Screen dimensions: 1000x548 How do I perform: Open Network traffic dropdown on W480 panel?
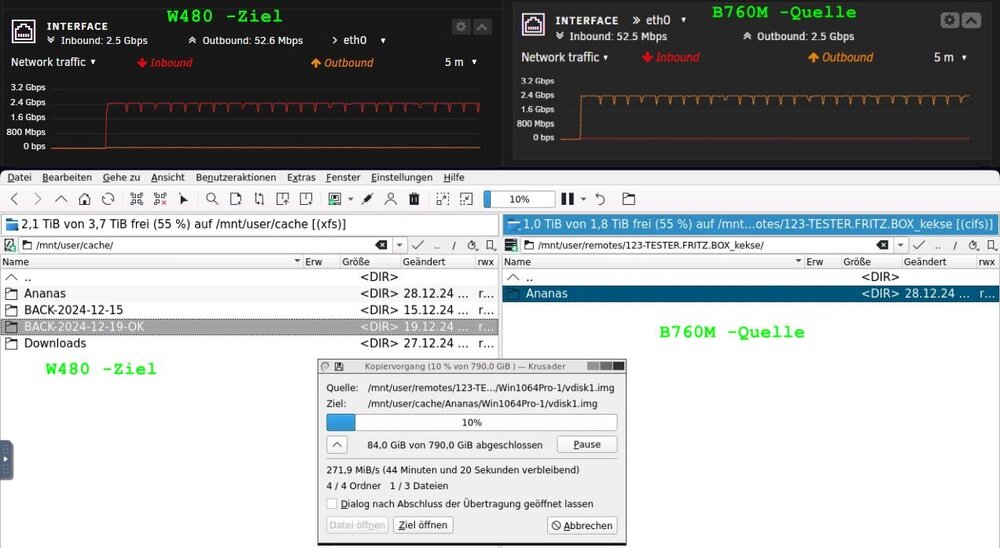point(53,62)
